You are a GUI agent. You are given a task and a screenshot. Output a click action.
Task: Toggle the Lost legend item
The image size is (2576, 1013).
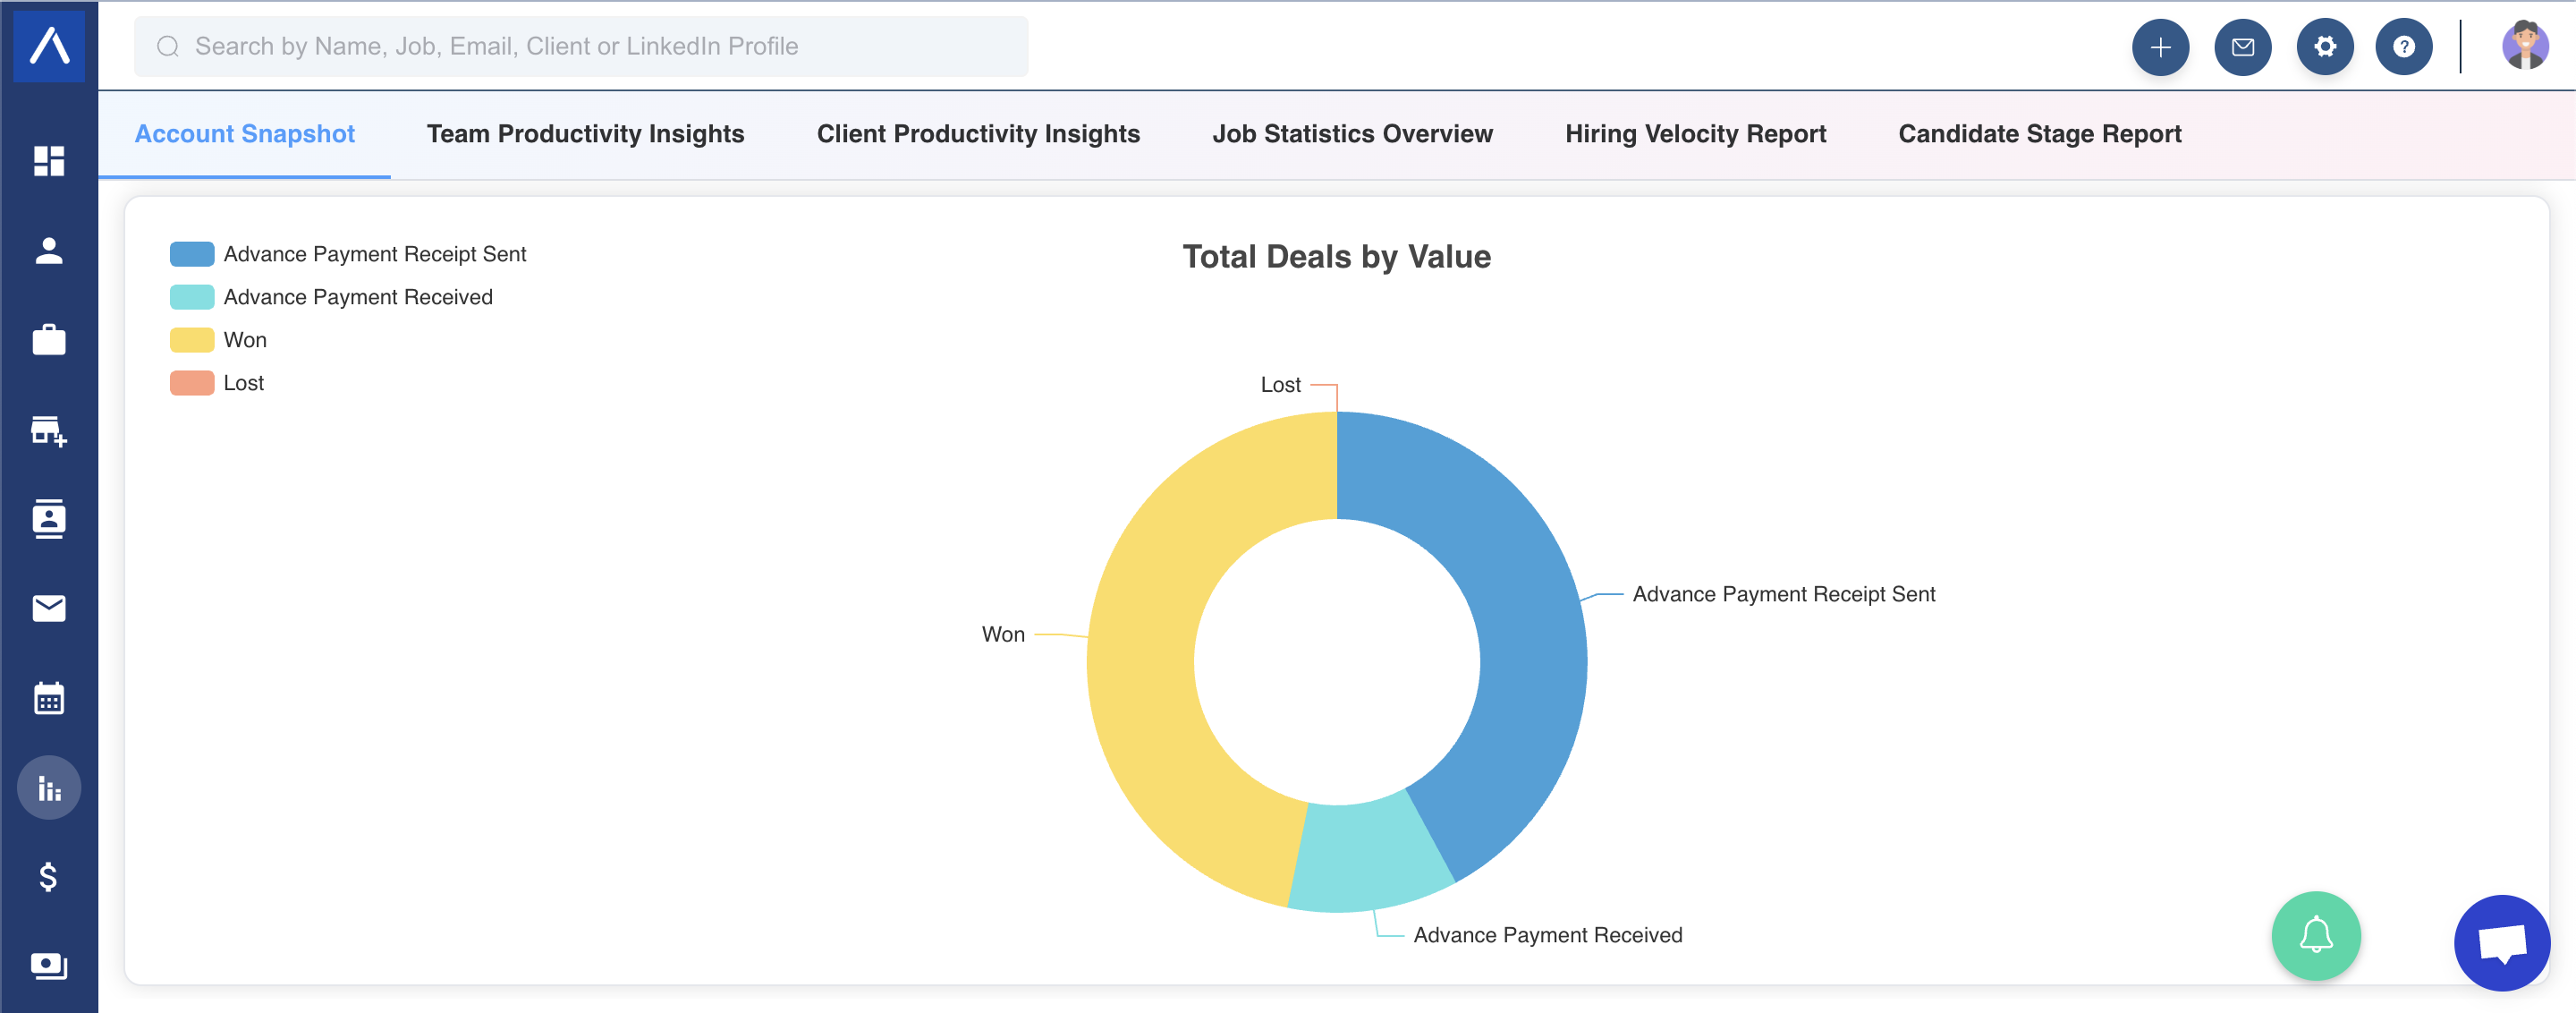pos(217,383)
